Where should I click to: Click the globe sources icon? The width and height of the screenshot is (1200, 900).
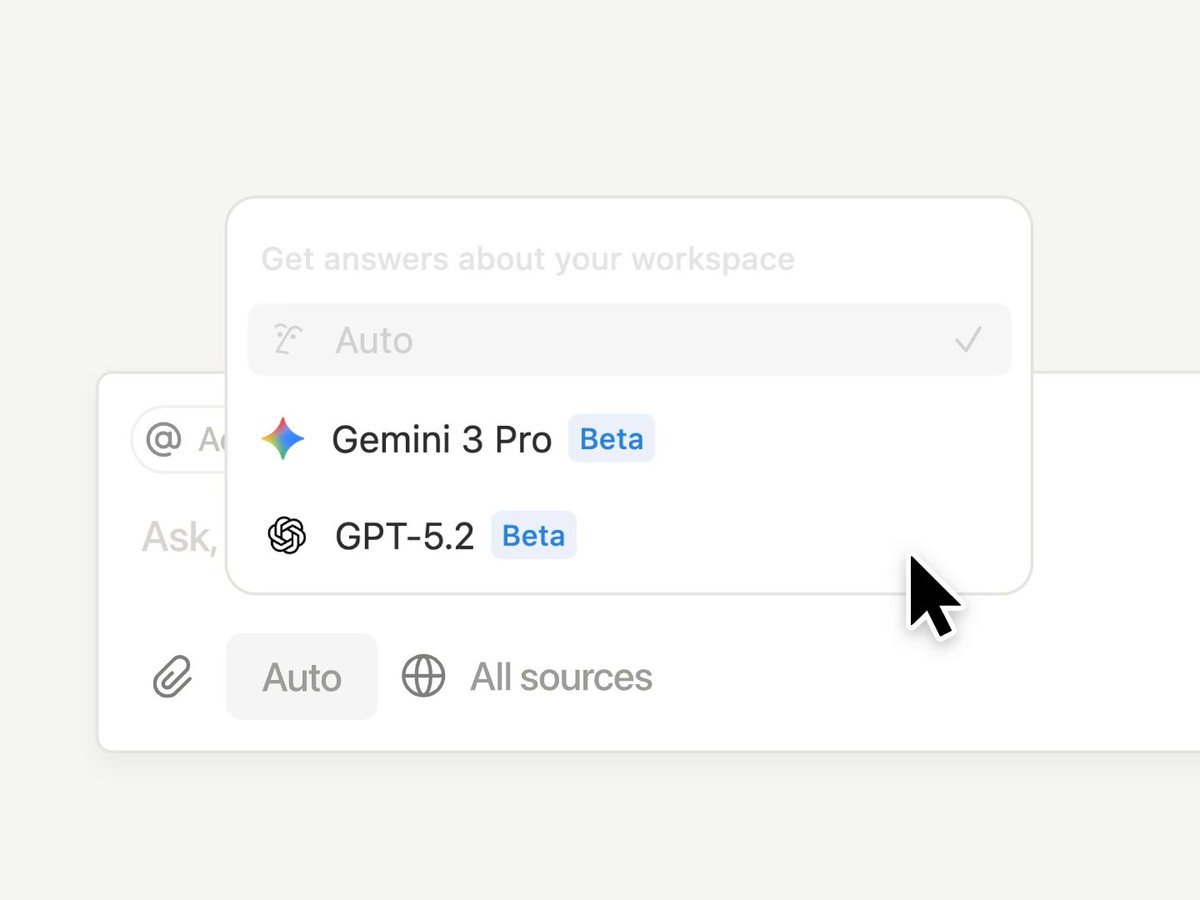point(423,677)
